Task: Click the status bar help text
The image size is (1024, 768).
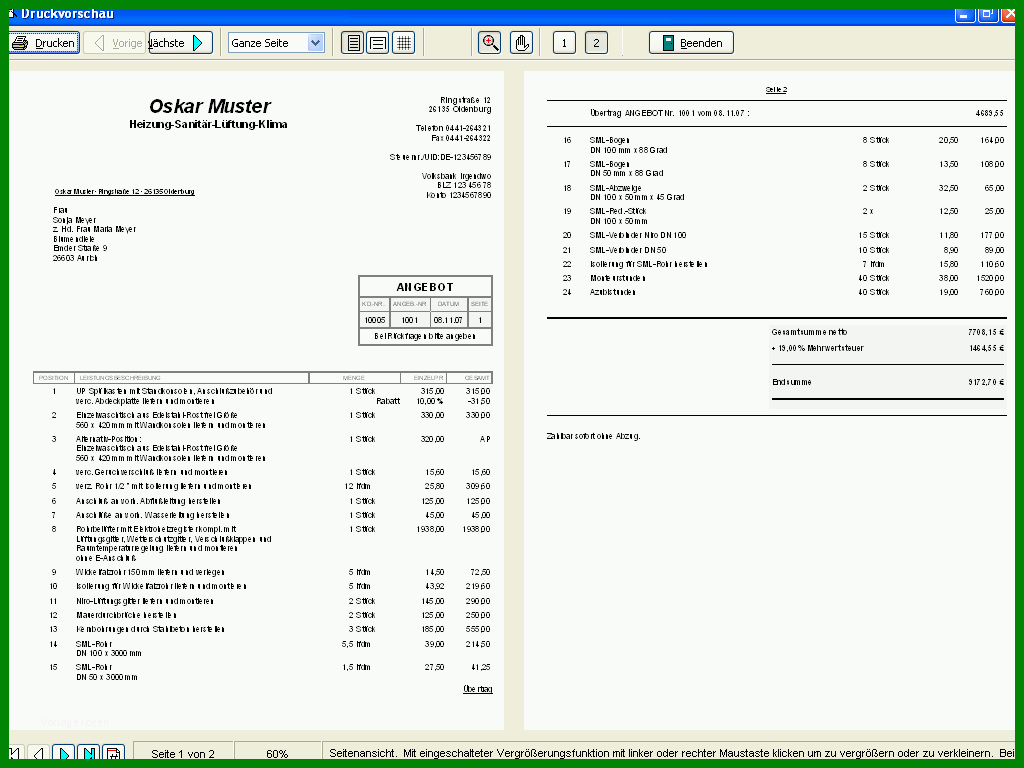Action: [x=671, y=753]
